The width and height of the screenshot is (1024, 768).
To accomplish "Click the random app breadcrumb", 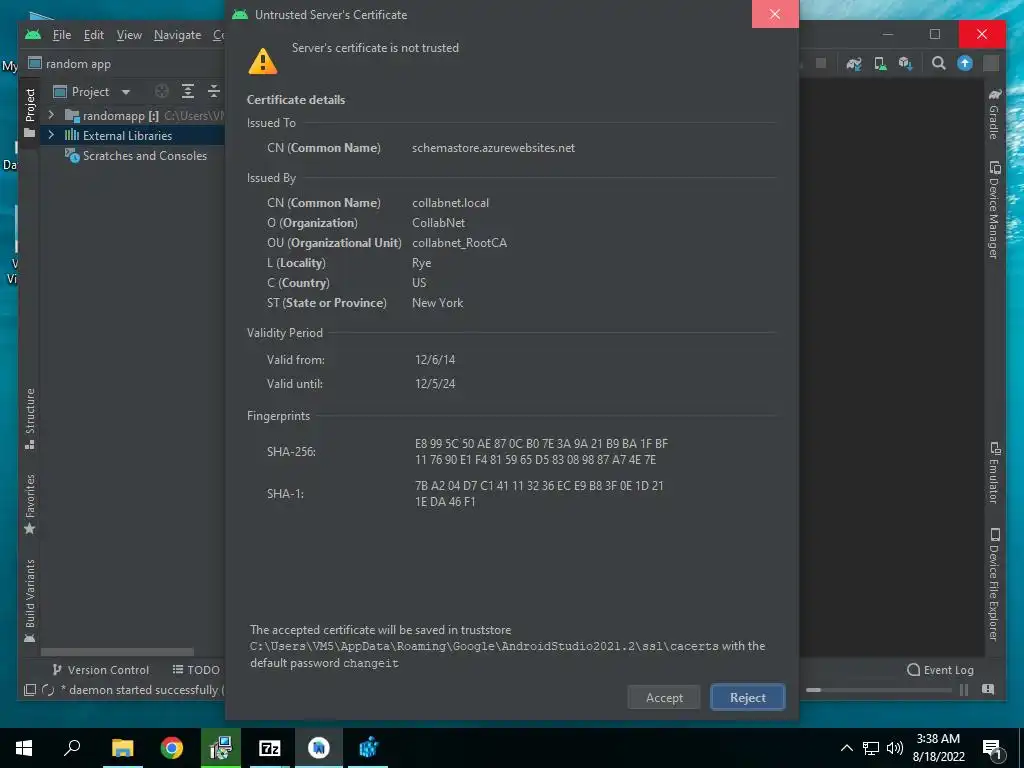I will [x=70, y=63].
